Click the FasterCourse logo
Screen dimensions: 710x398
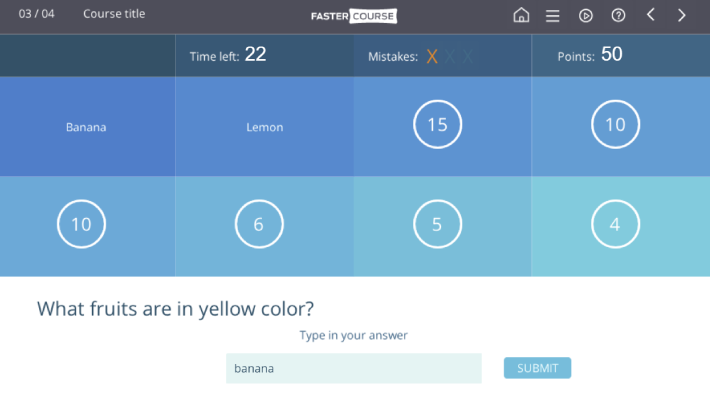[354, 16]
